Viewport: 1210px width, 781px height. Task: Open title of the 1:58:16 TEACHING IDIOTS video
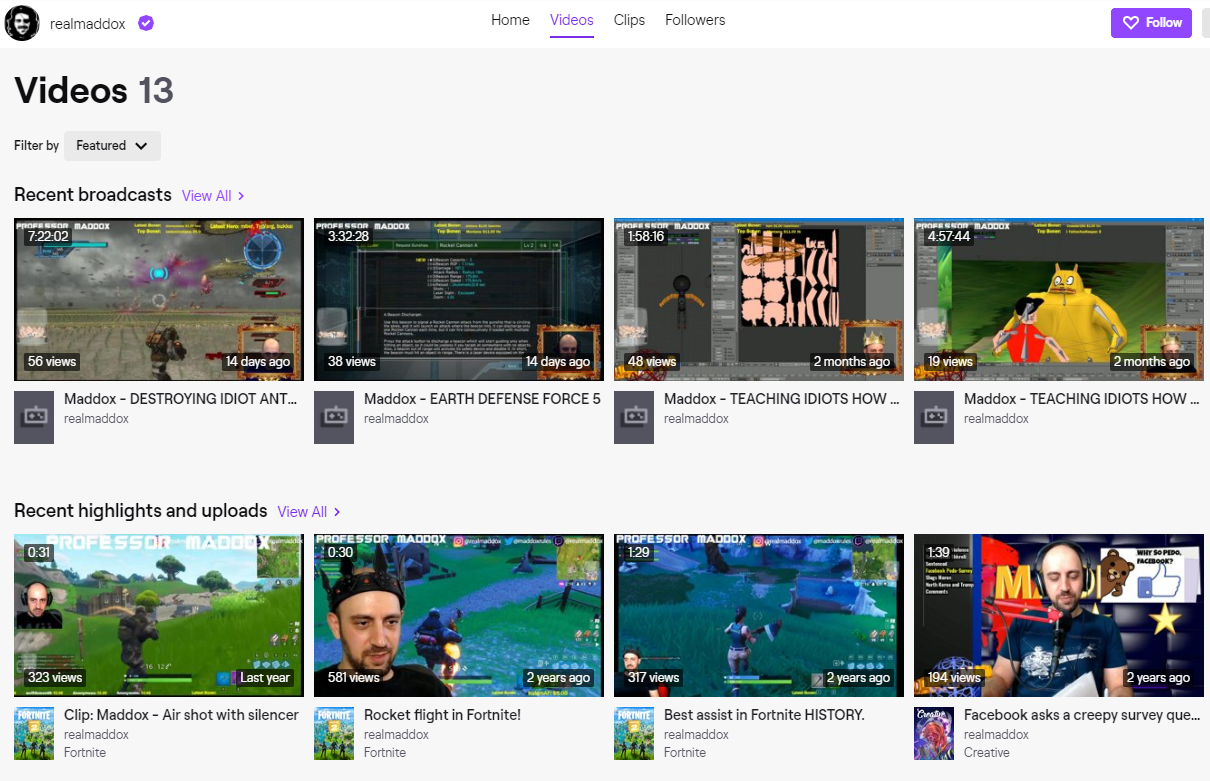782,399
